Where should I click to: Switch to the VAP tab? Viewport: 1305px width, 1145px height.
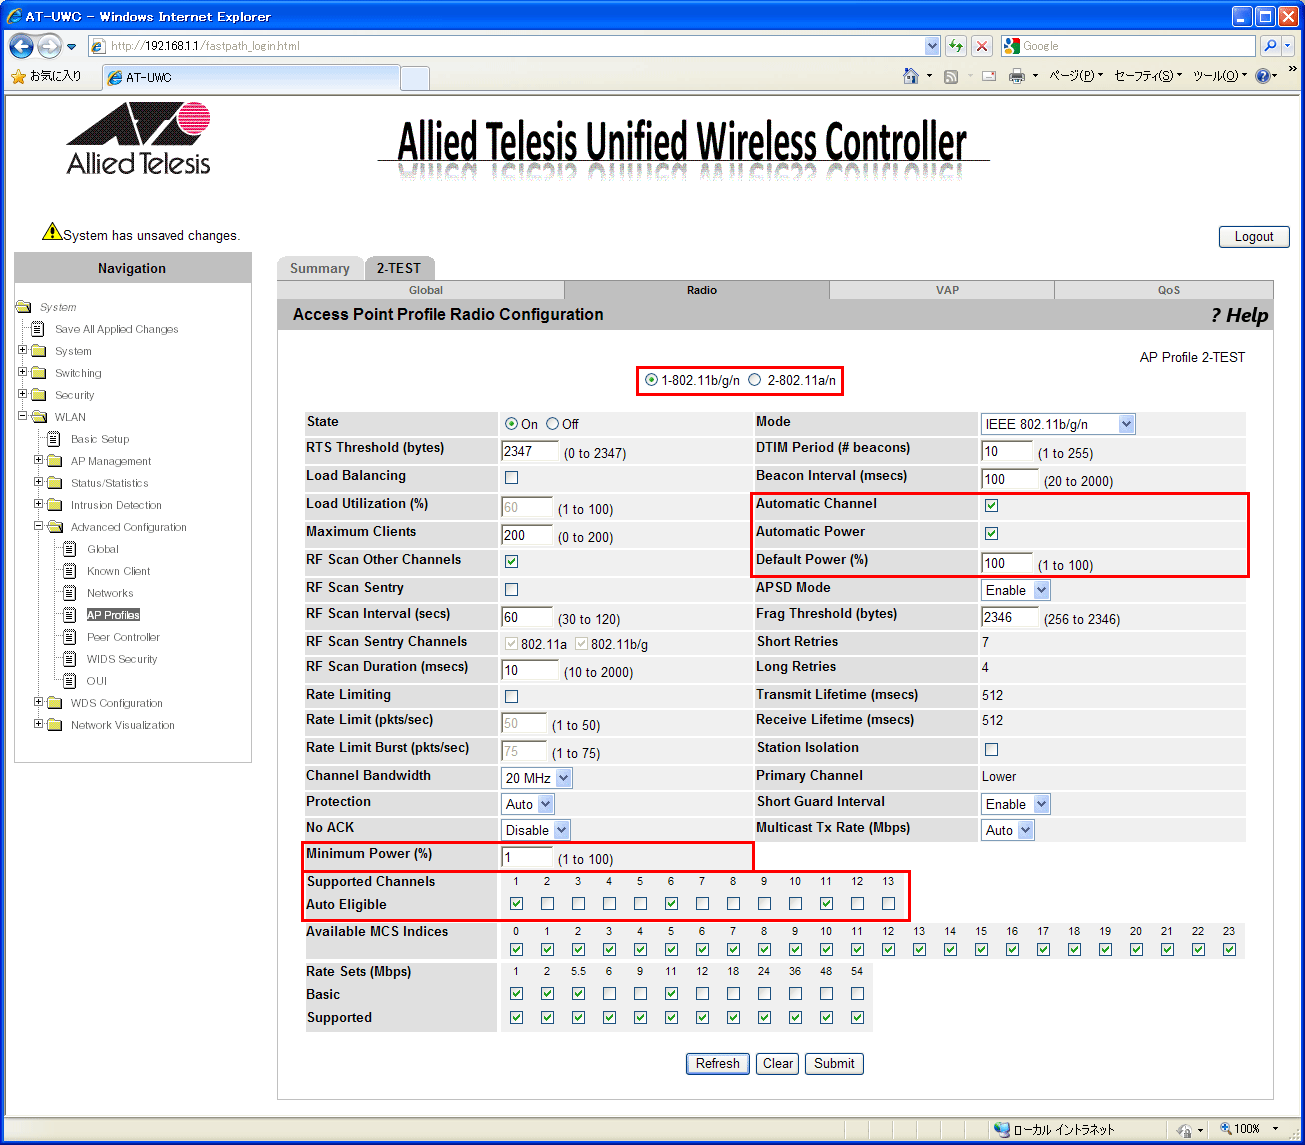[946, 290]
